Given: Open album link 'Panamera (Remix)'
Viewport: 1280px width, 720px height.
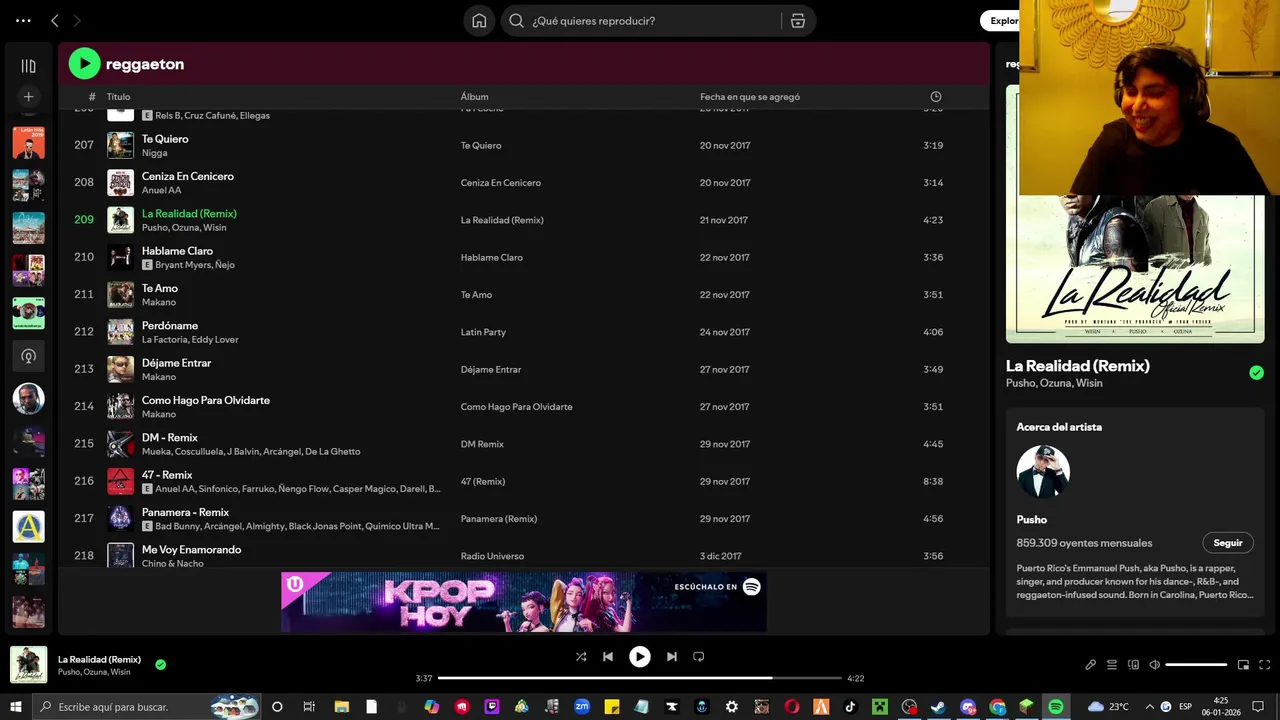Looking at the screenshot, I should 499,519.
